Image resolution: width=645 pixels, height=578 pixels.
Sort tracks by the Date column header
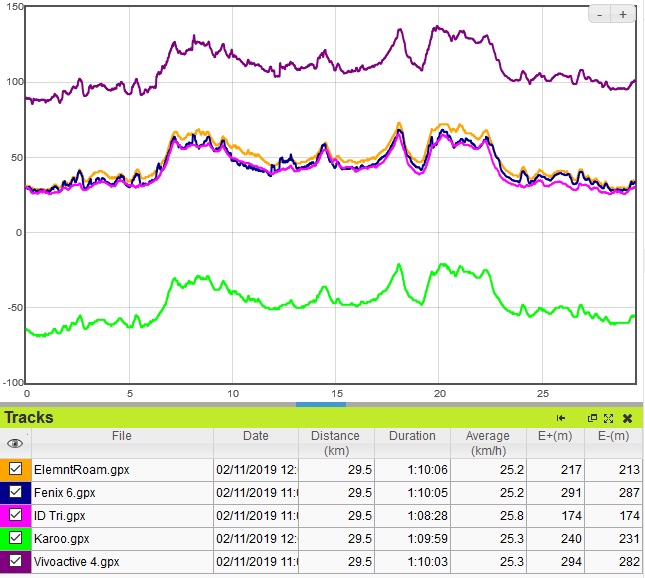(x=255, y=436)
